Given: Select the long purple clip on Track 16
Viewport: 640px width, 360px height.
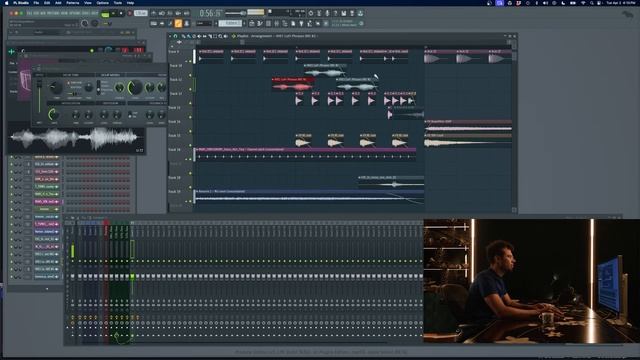Looking at the screenshot, I should point(306,154).
